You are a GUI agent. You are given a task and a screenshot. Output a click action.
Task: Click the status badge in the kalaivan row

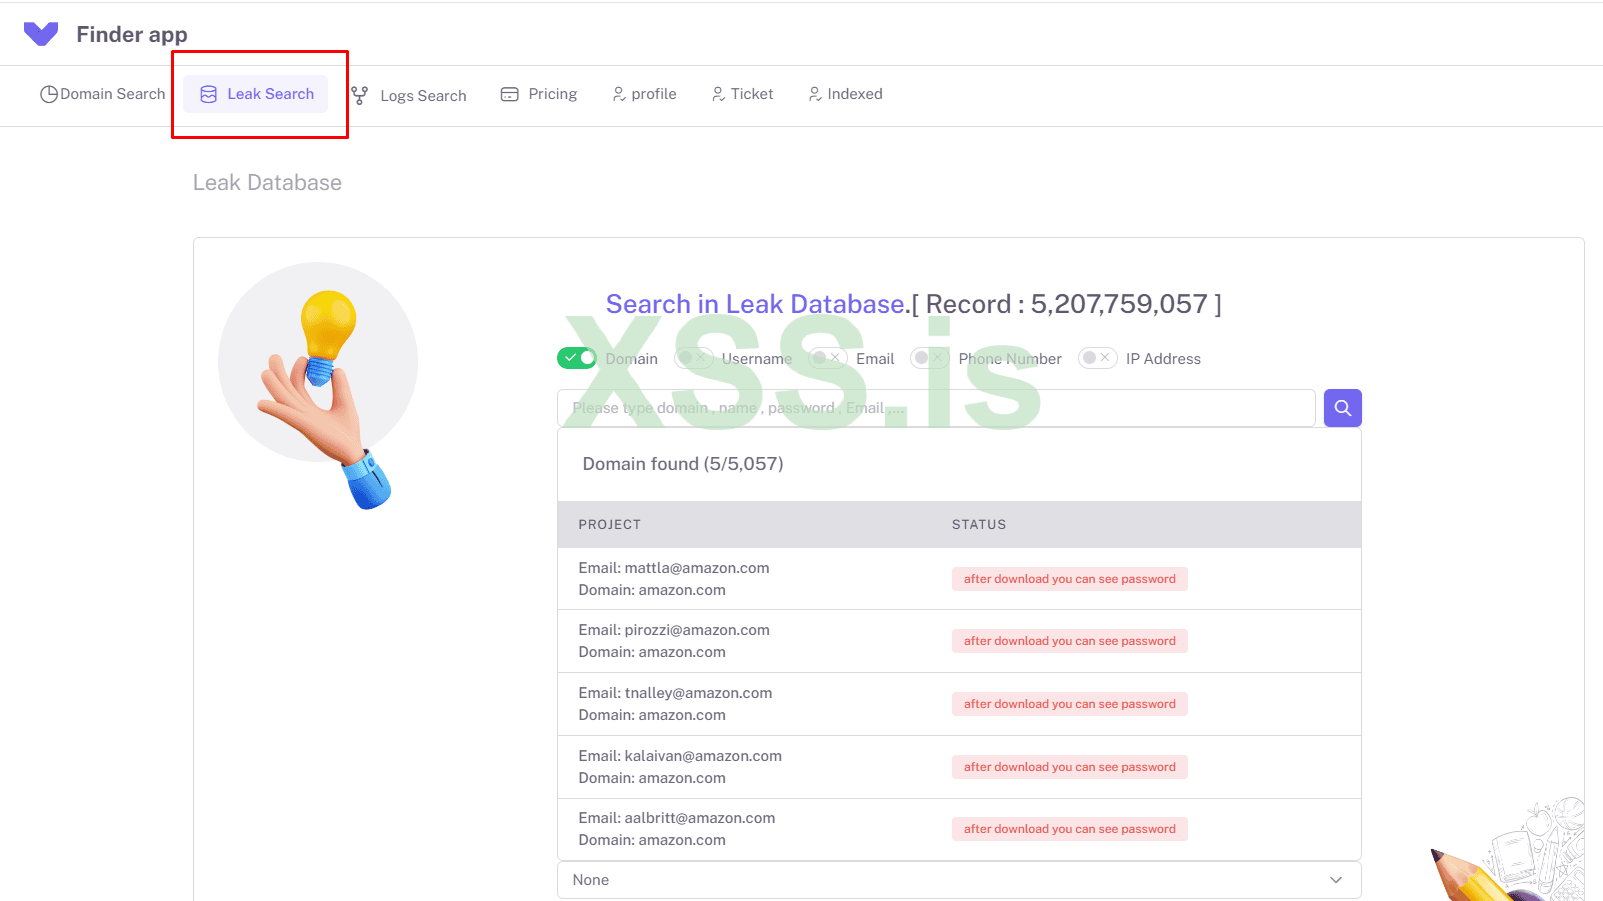pos(1070,767)
